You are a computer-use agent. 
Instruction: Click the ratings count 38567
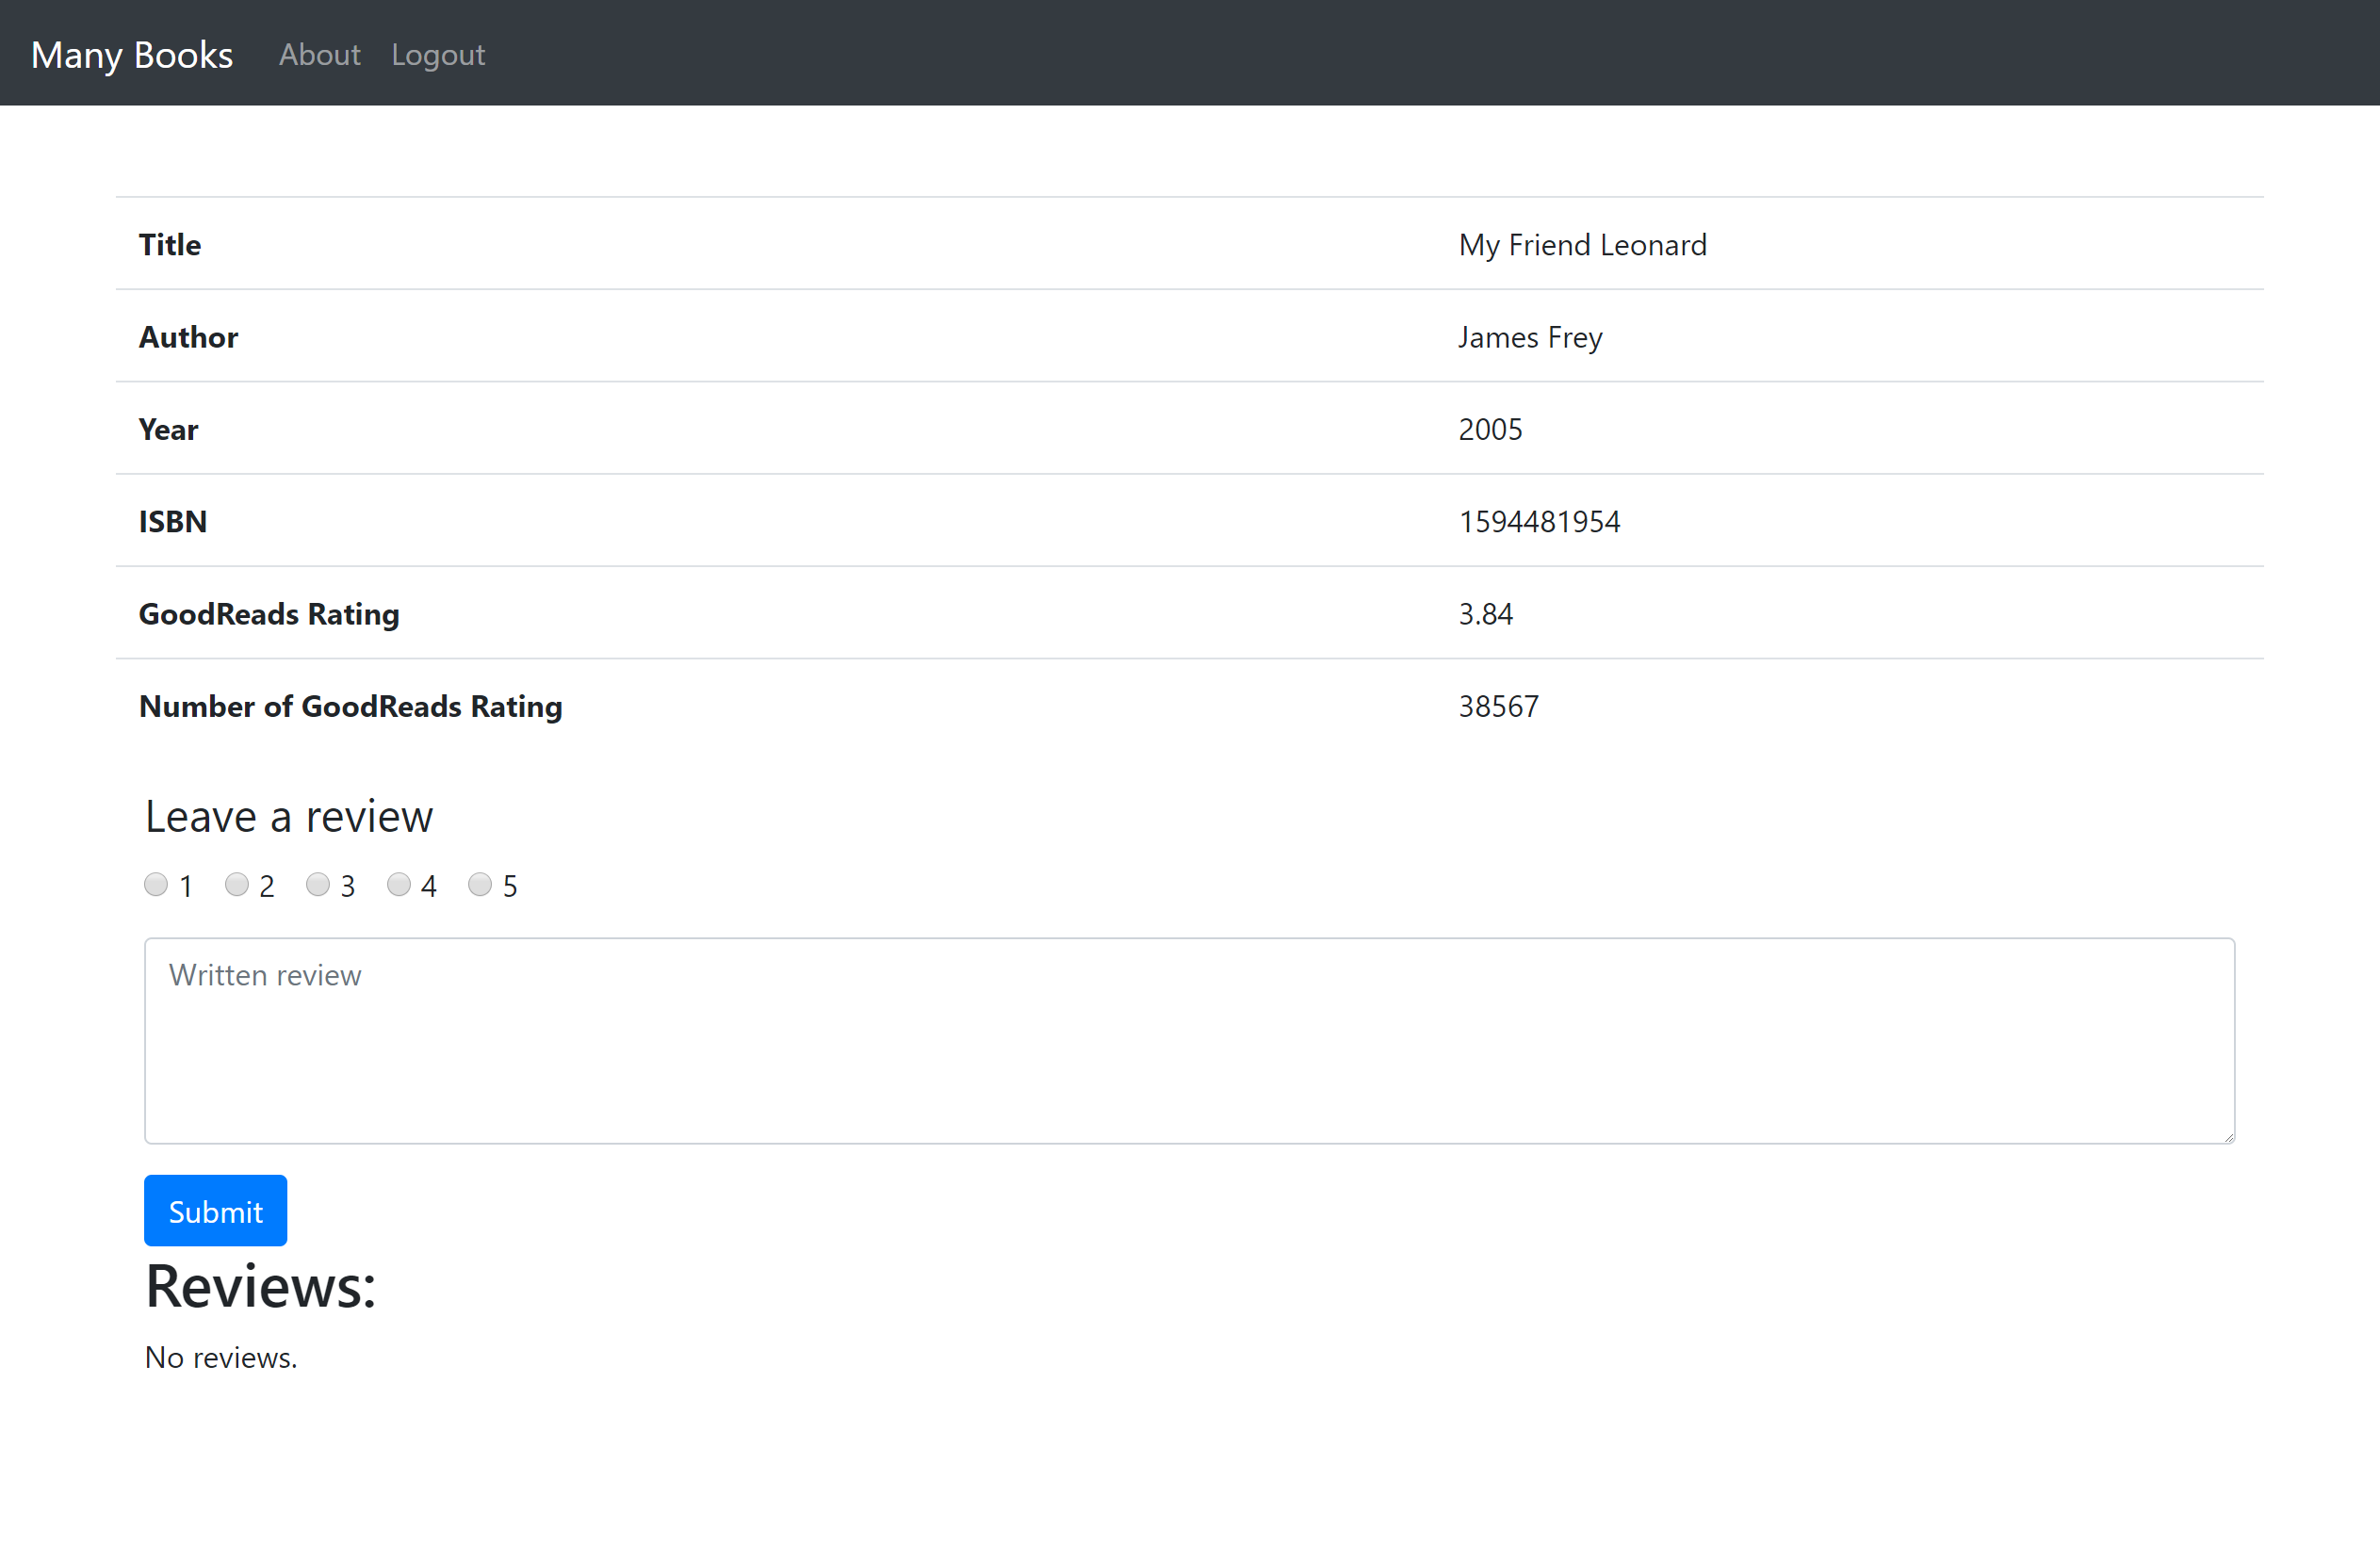pos(1498,706)
